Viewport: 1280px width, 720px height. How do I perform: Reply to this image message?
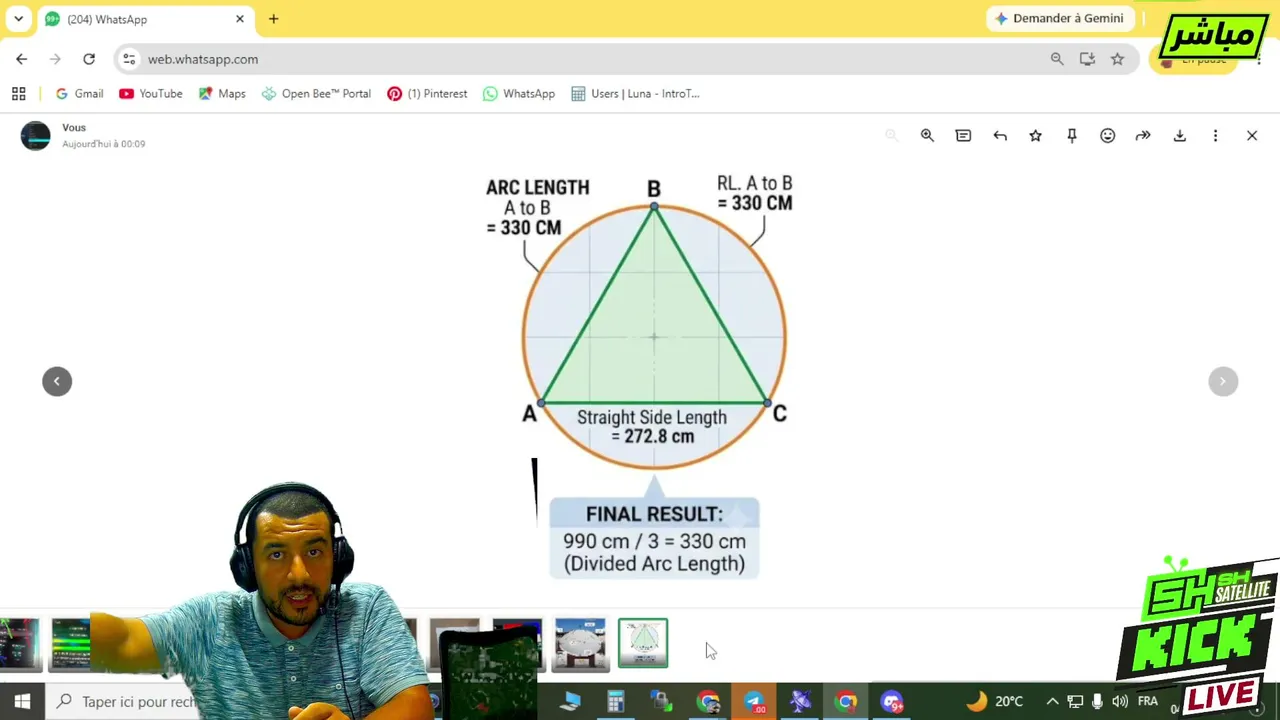click(x=1000, y=136)
